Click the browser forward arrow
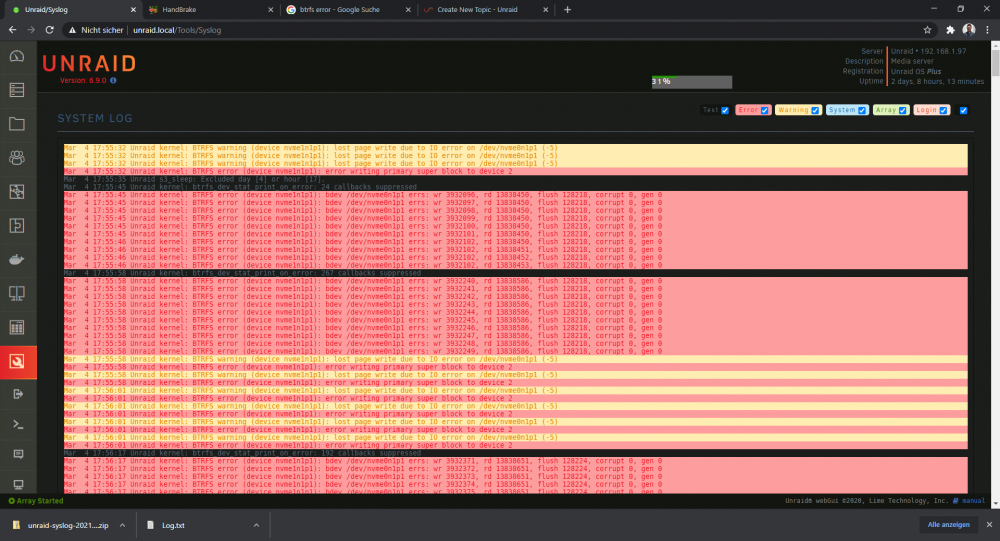Image resolution: width=1000 pixels, height=541 pixels. point(31,30)
